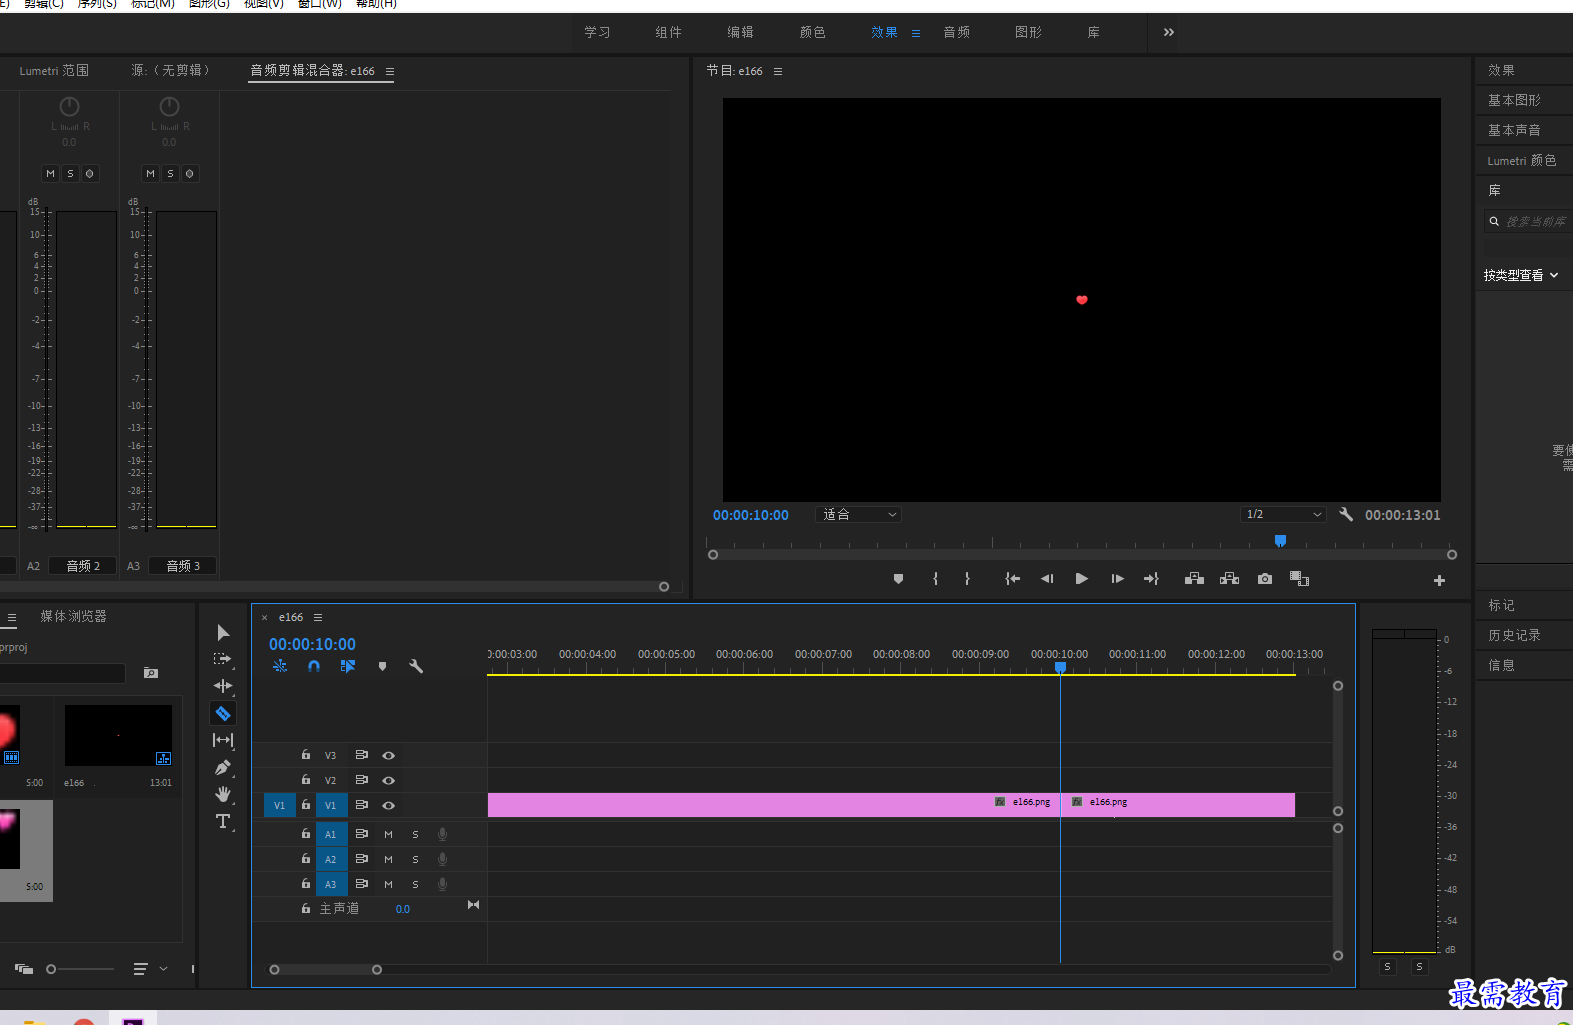Mute 音频 2 in audio mixer
Viewport: 1573px width, 1025px height.
(x=51, y=174)
